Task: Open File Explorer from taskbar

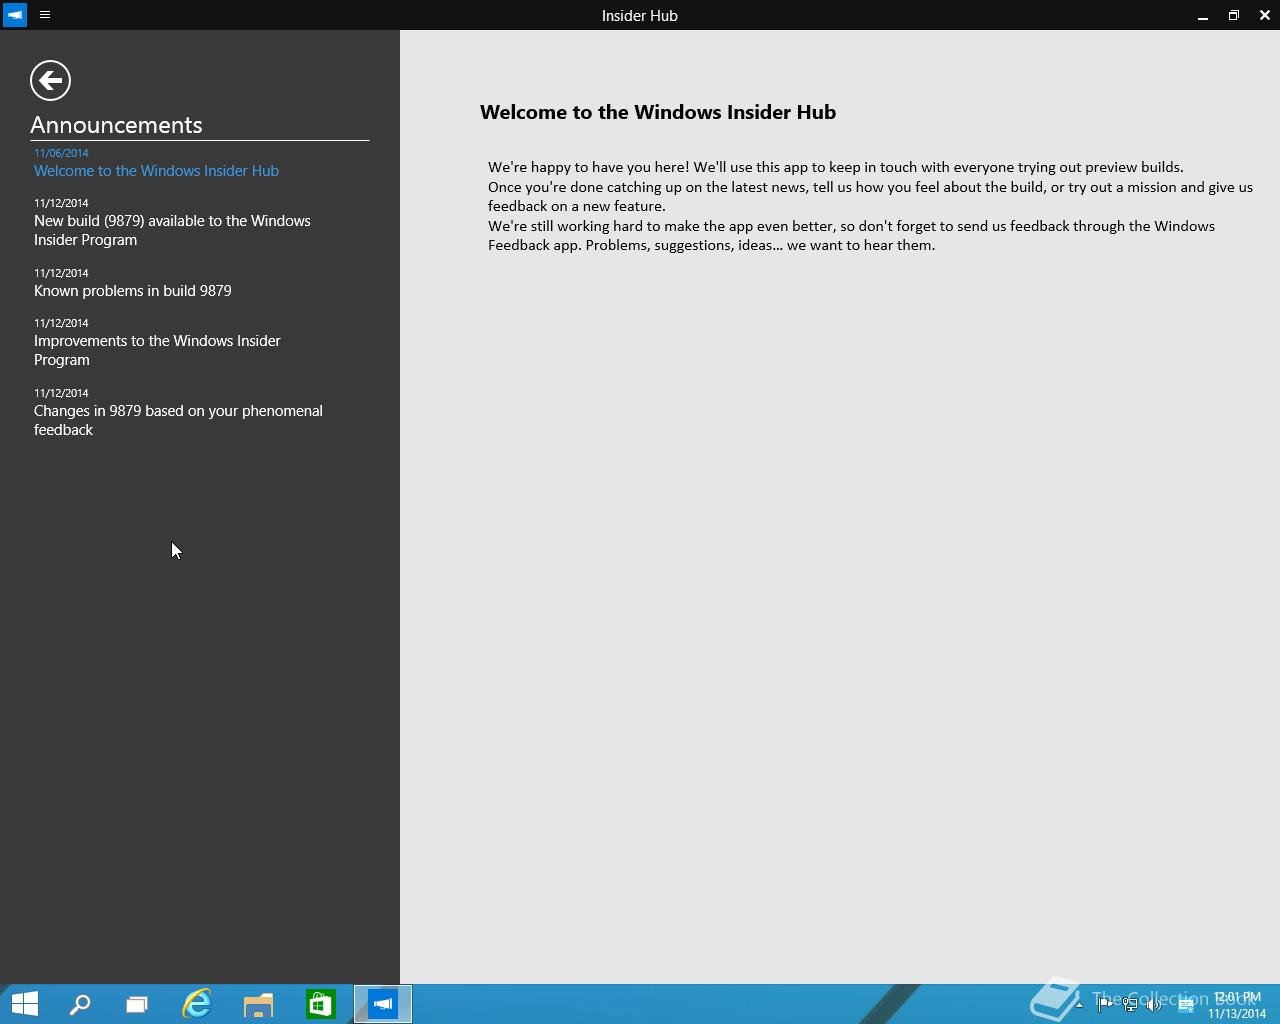Action: tap(258, 1004)
